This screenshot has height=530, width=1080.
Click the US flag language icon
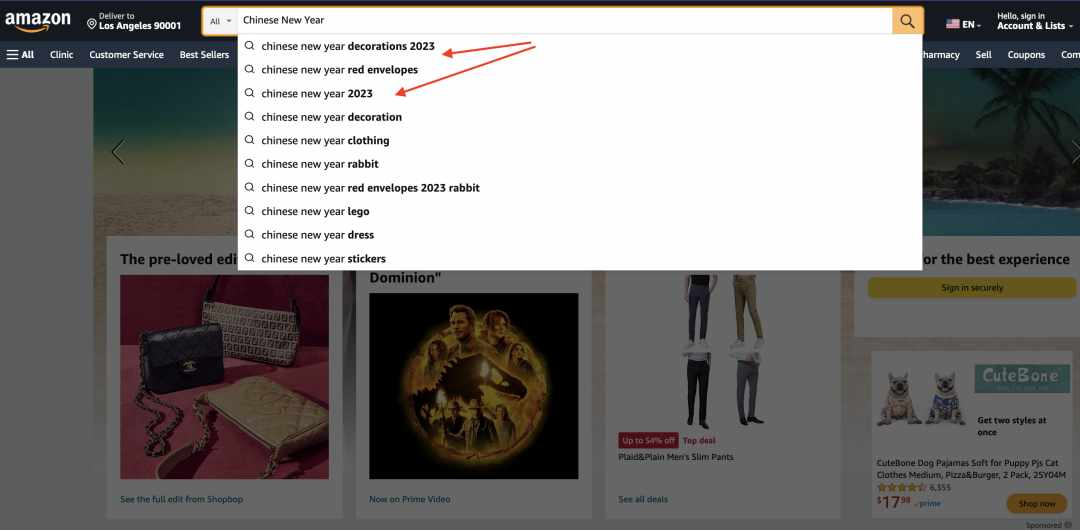[953, 24]
